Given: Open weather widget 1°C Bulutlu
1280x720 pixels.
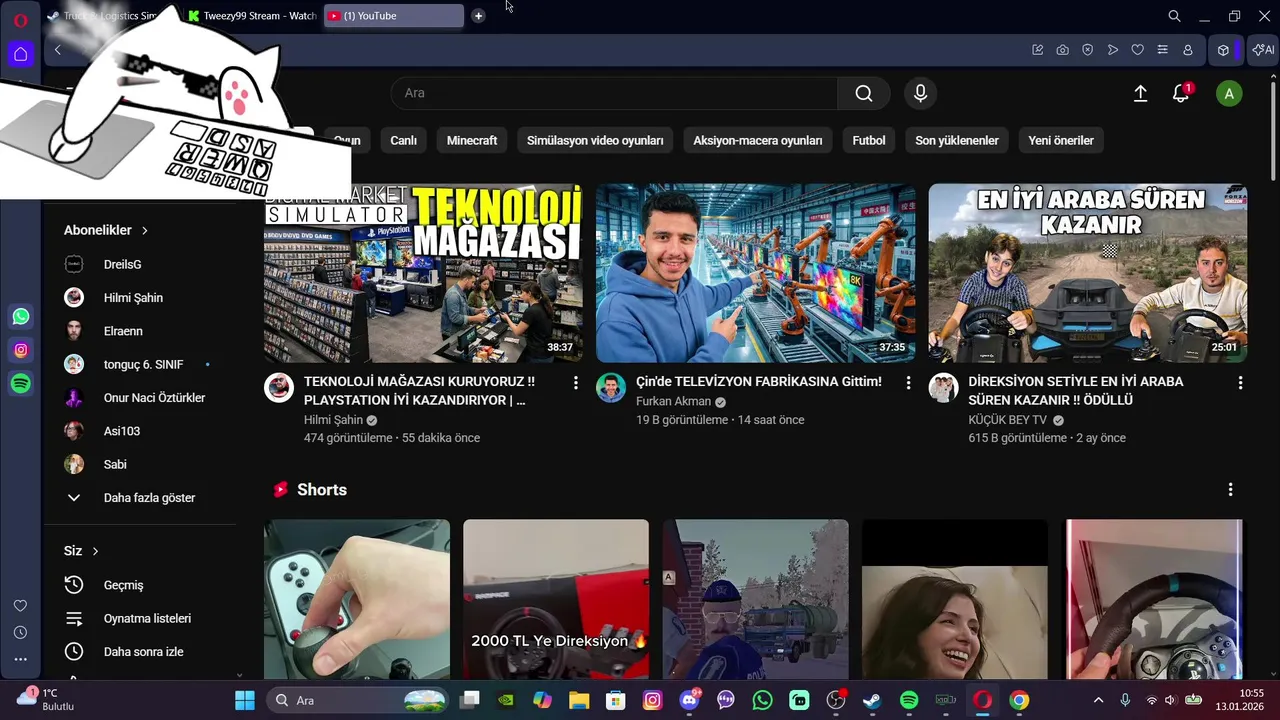Looking at the screenshot, I should point(46,699).
